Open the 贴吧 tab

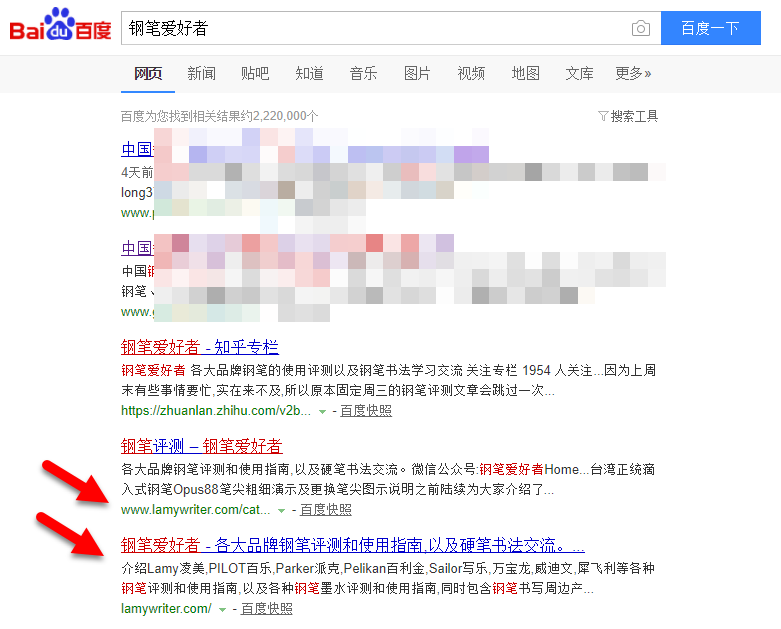pyautogui.click(x=255, y=73)
